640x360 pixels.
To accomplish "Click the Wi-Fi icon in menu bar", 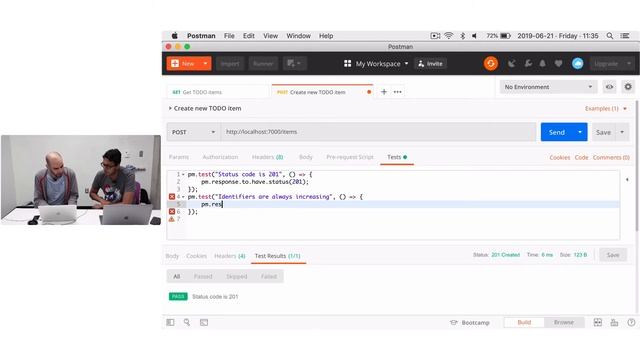I will tap(449, 36).
